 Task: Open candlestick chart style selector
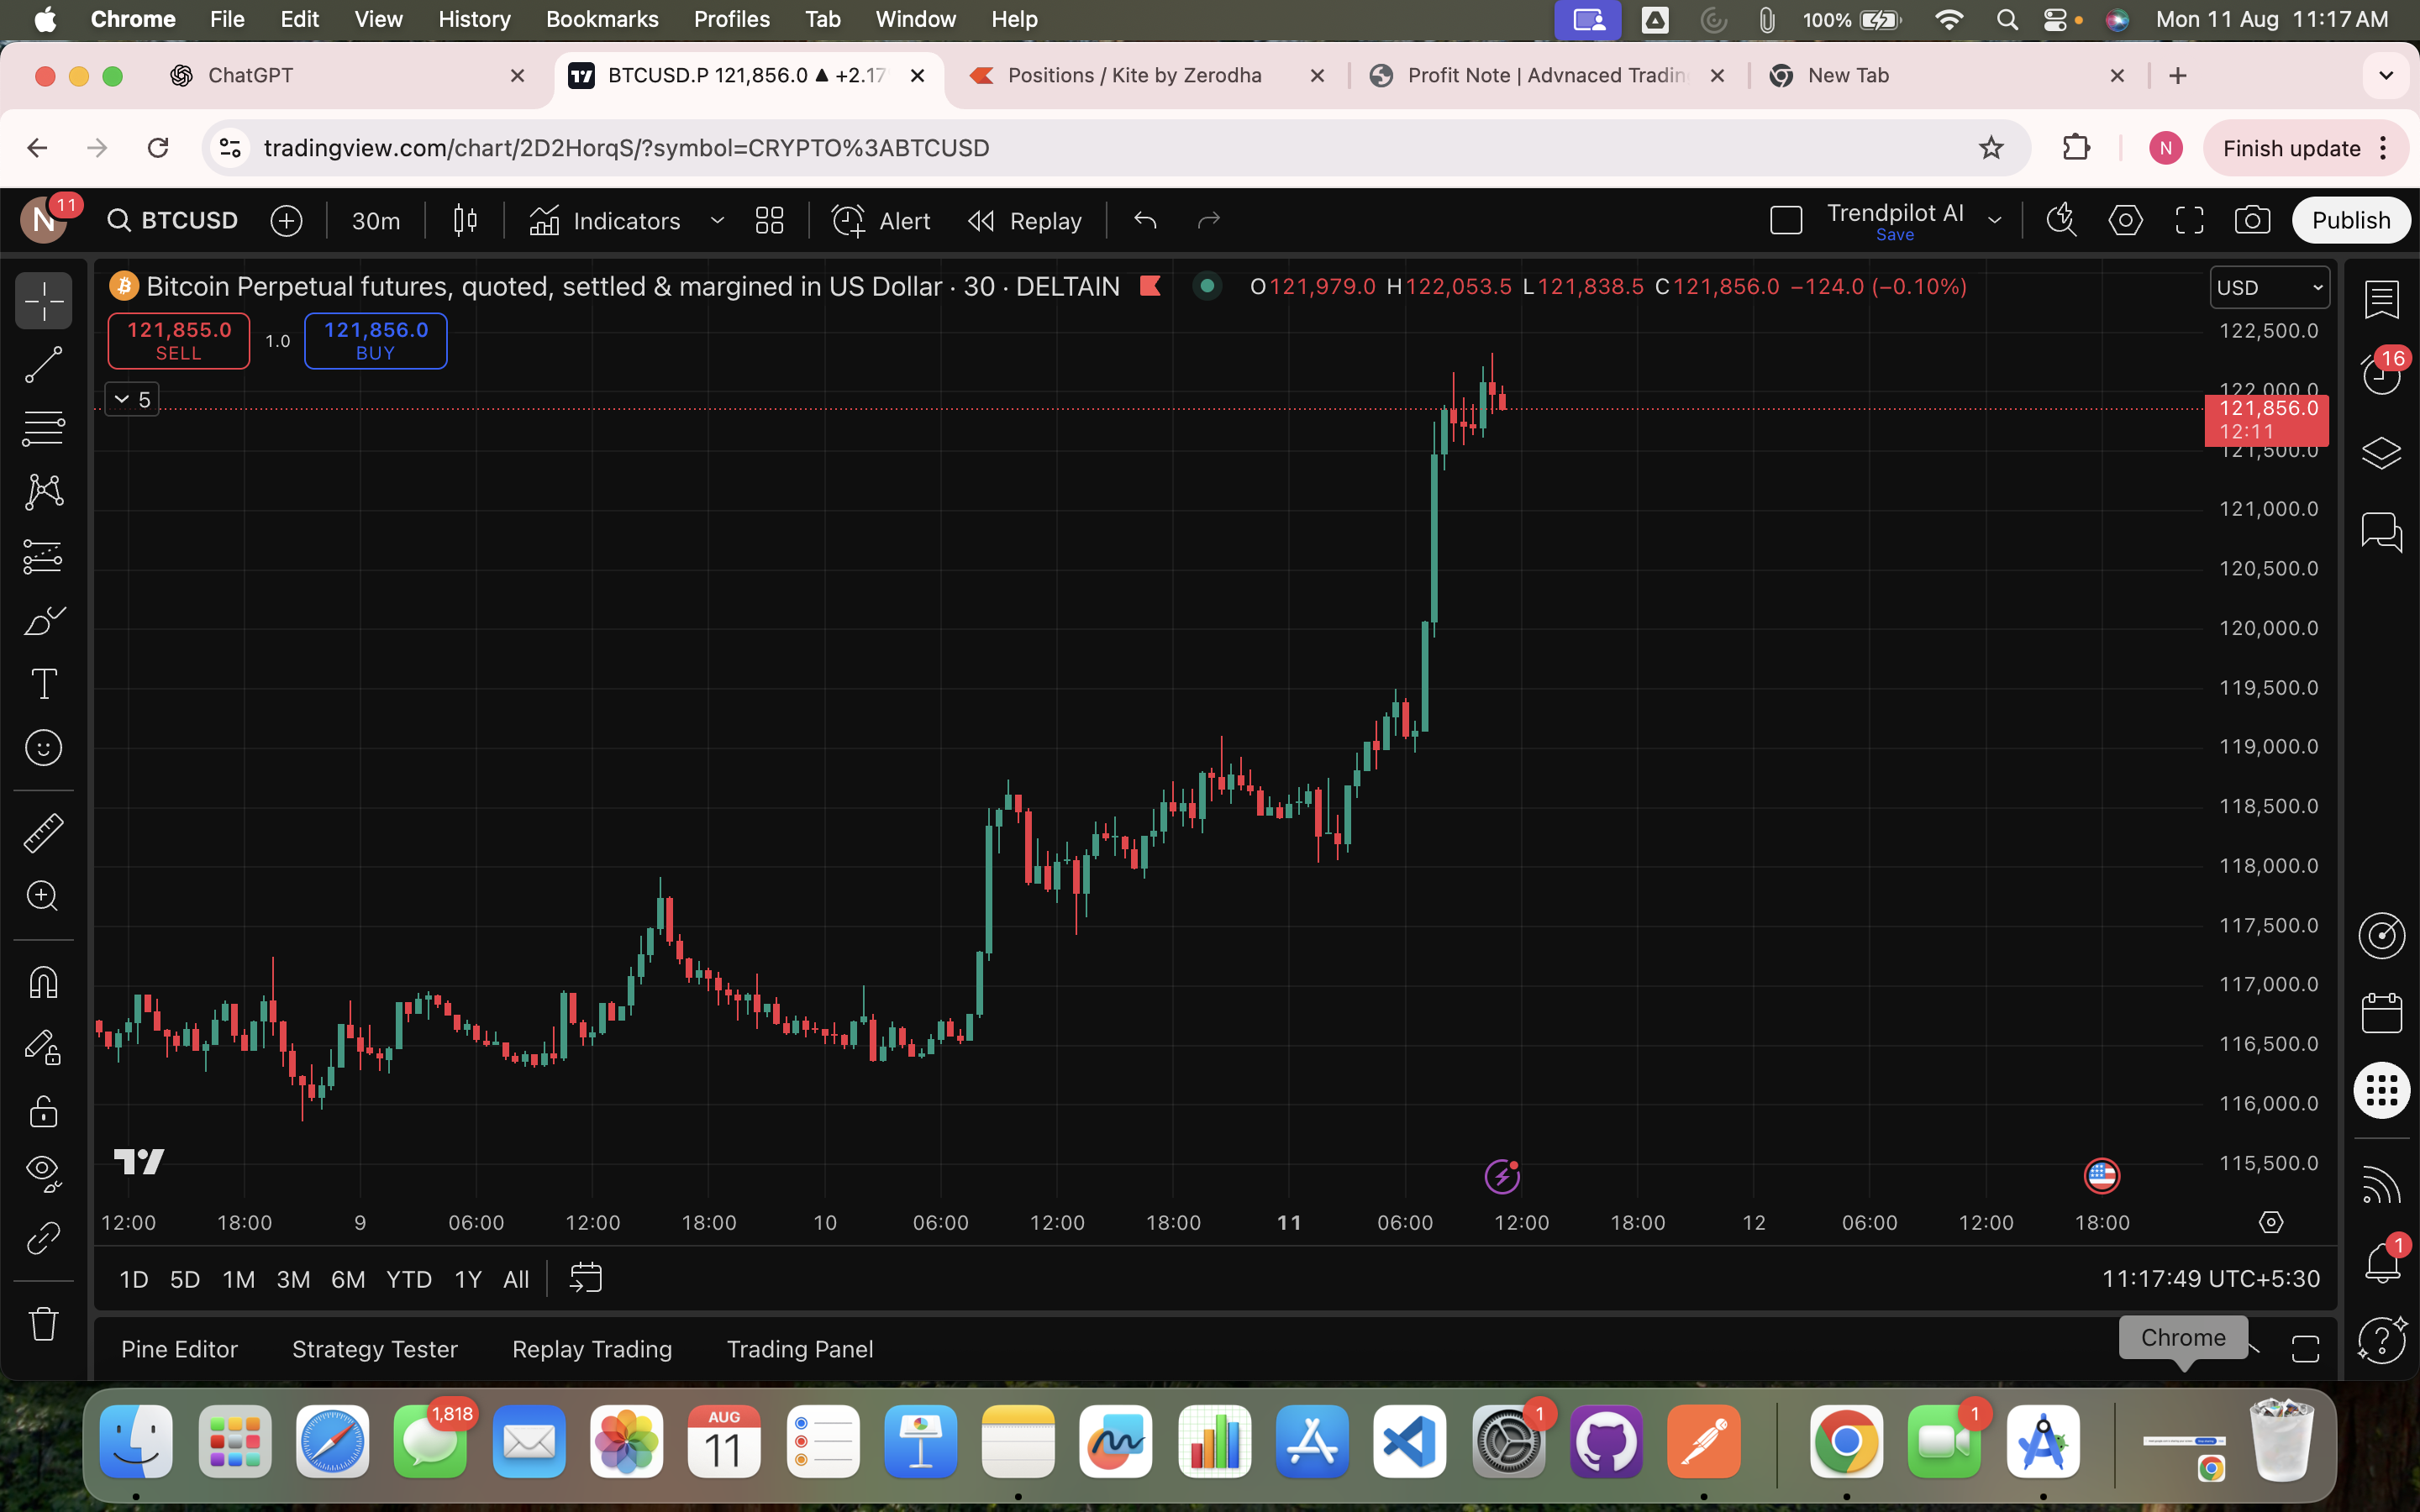(465, 220)
